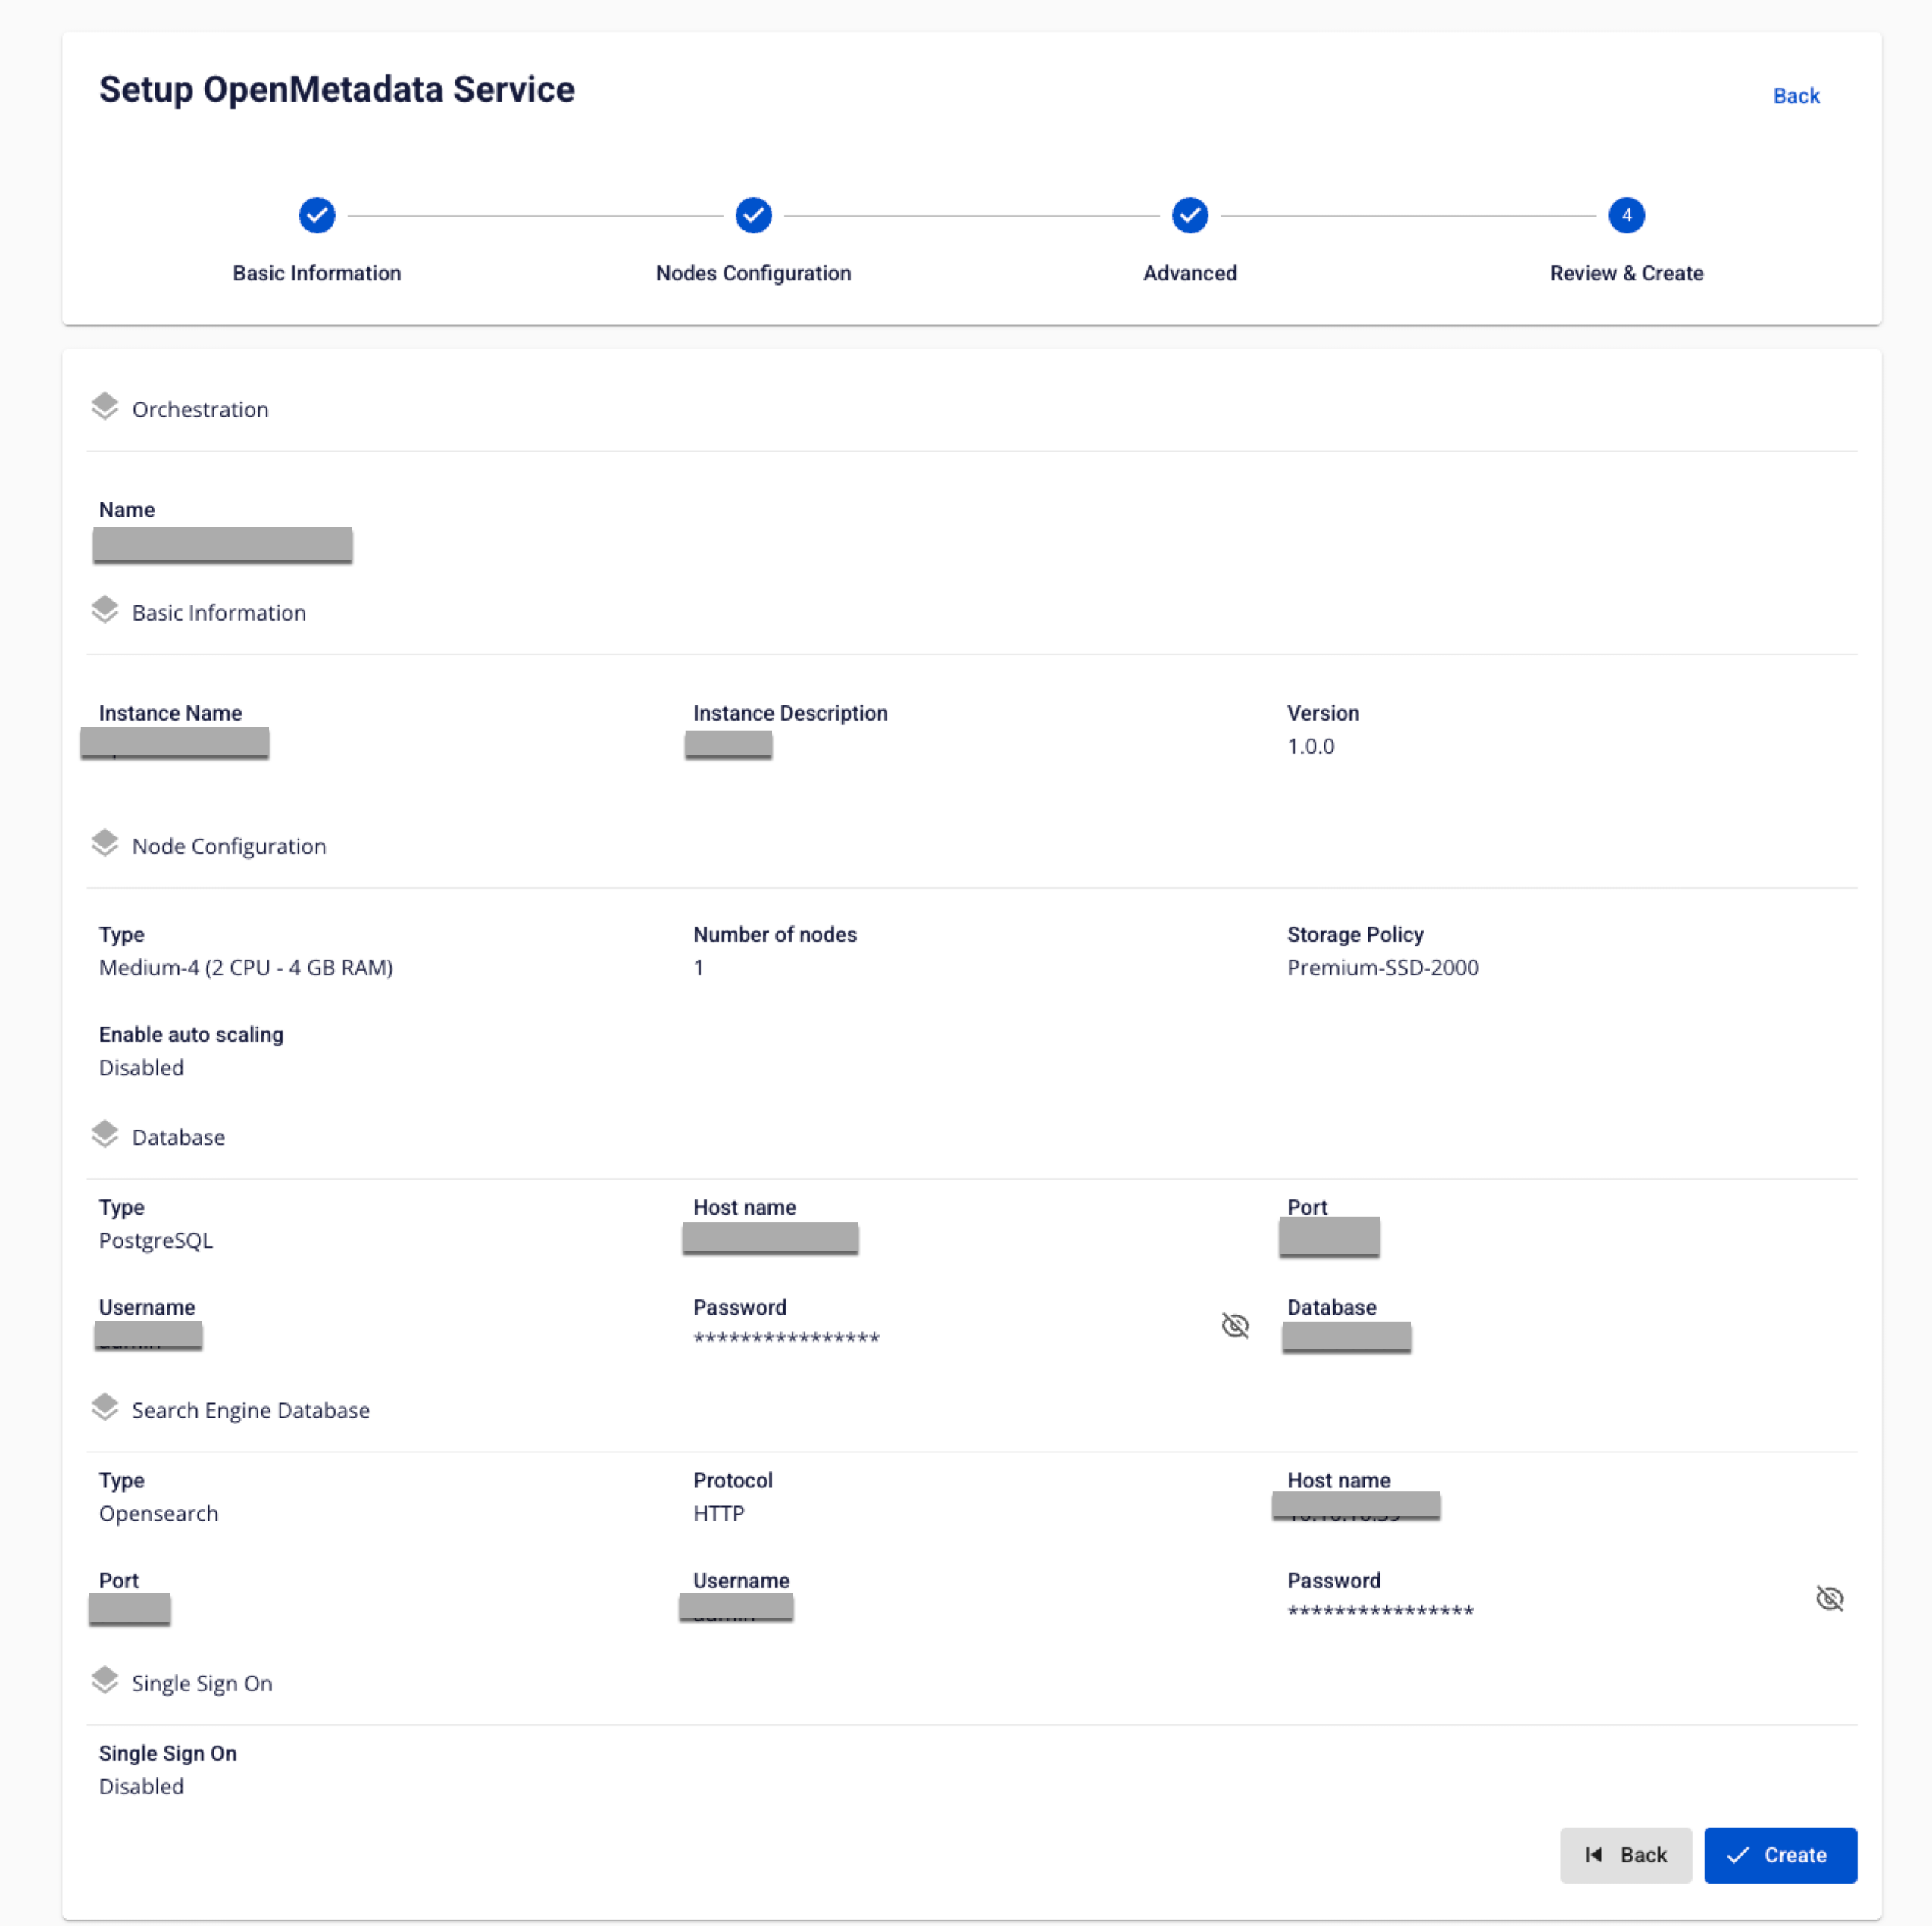Click the Premium-SSD-2000 storage policy value
The width and height of the screenshot is (1932, 1926).
(x=1382, y=967)
